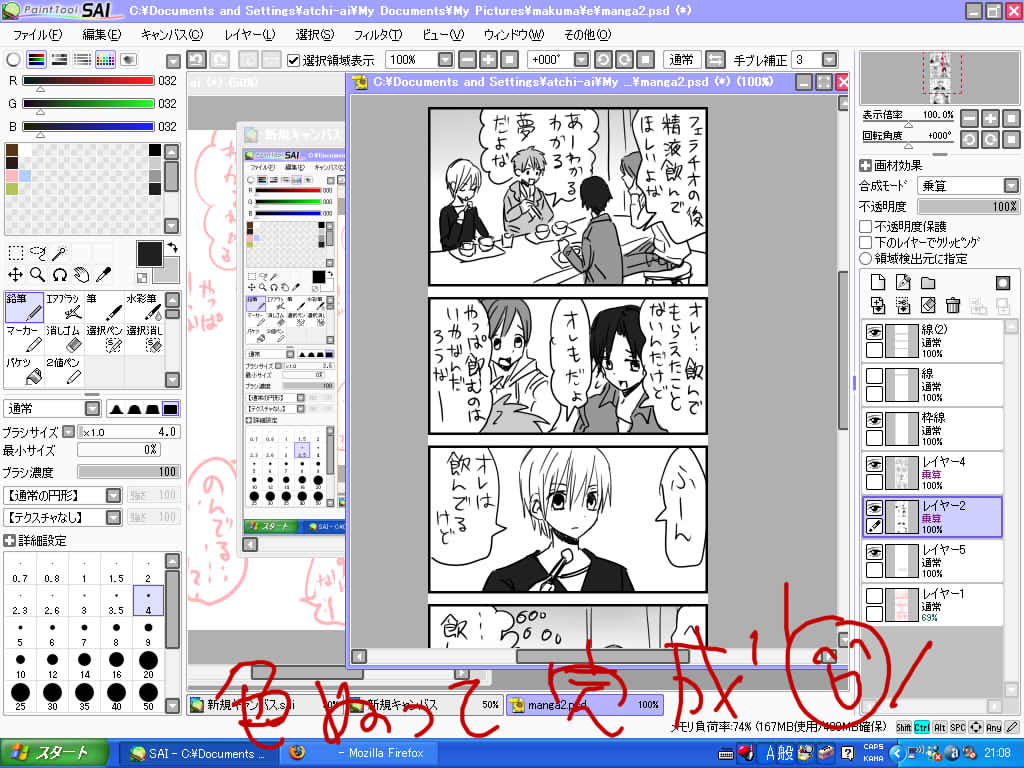Expand the 画材効果 section

pyautogui.click(x=865, y=166)
